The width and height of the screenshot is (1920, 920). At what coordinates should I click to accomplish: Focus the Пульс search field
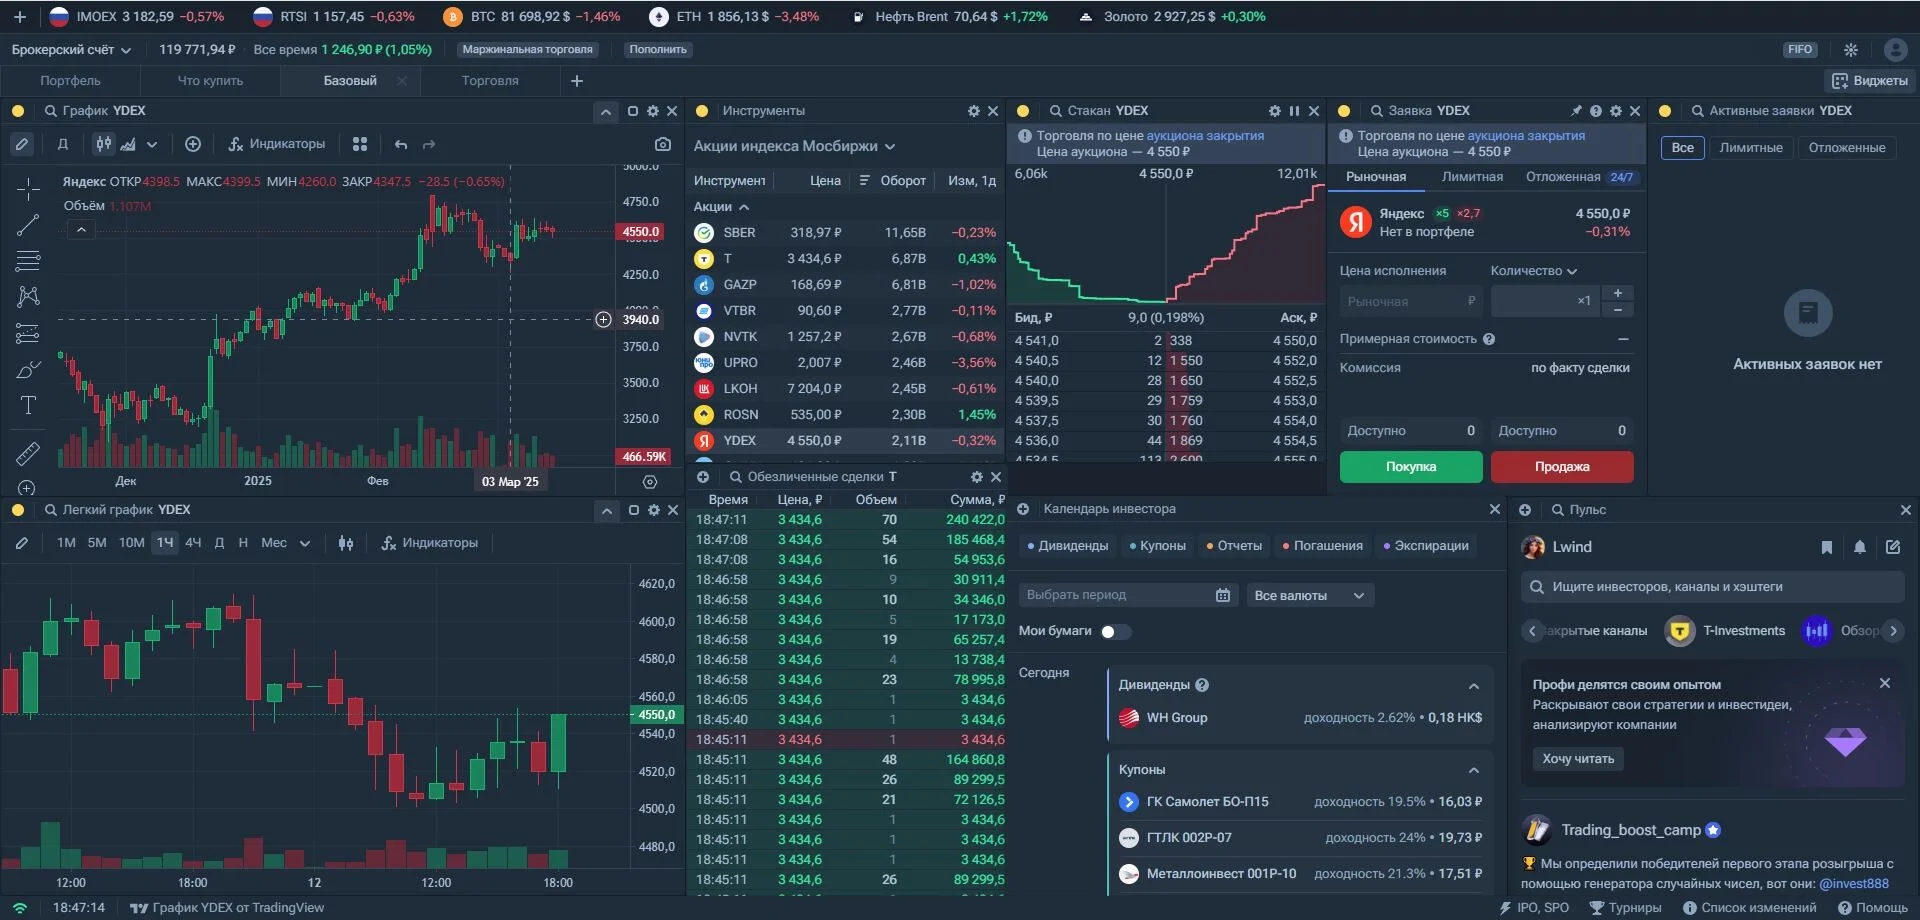(1713, 587)
